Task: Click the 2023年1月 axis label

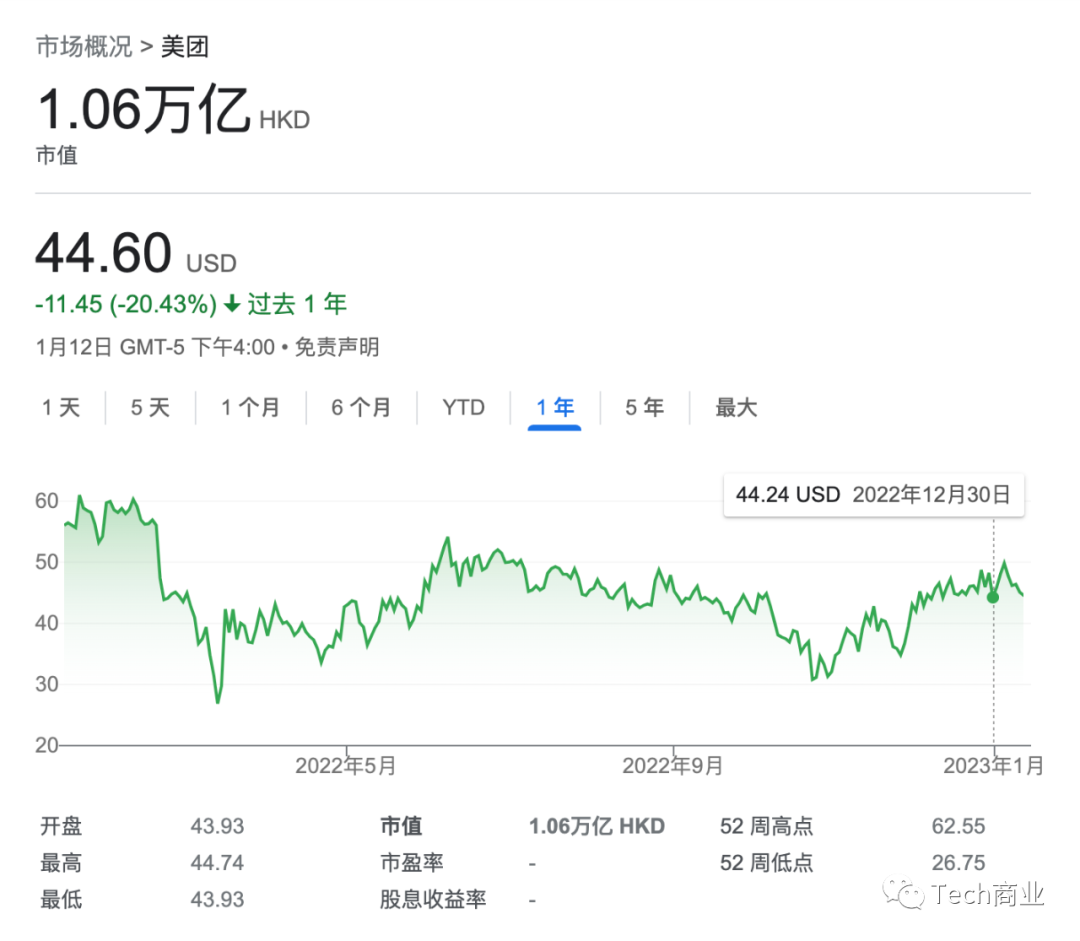Action: click(993, 766)
